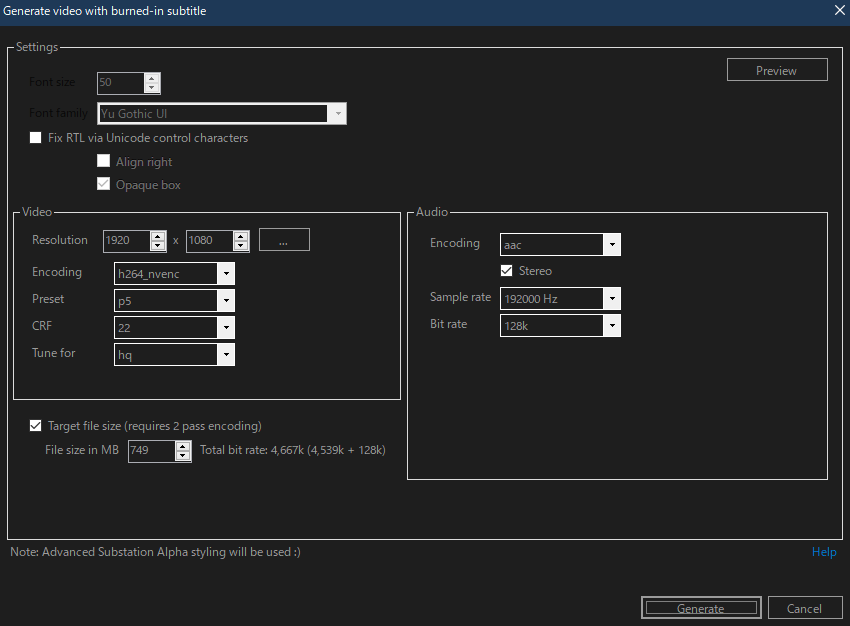The image size is (850, 626).
Task: Open the audio Encoding dropdown showing aac
Action: point(612,244)
